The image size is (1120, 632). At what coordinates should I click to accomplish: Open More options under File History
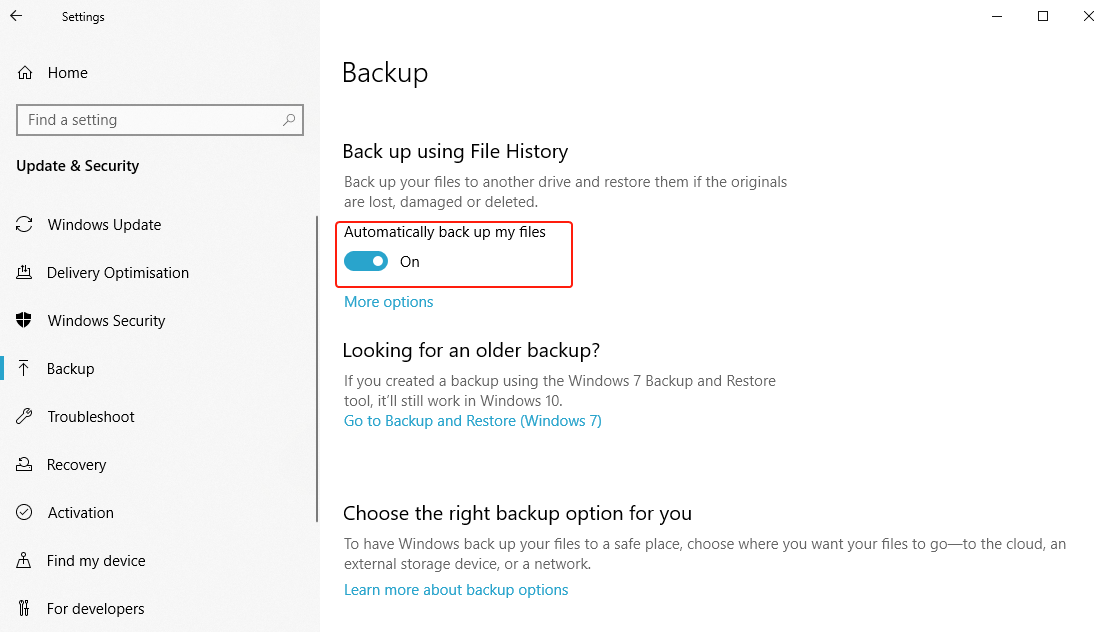tap(388, 301)
